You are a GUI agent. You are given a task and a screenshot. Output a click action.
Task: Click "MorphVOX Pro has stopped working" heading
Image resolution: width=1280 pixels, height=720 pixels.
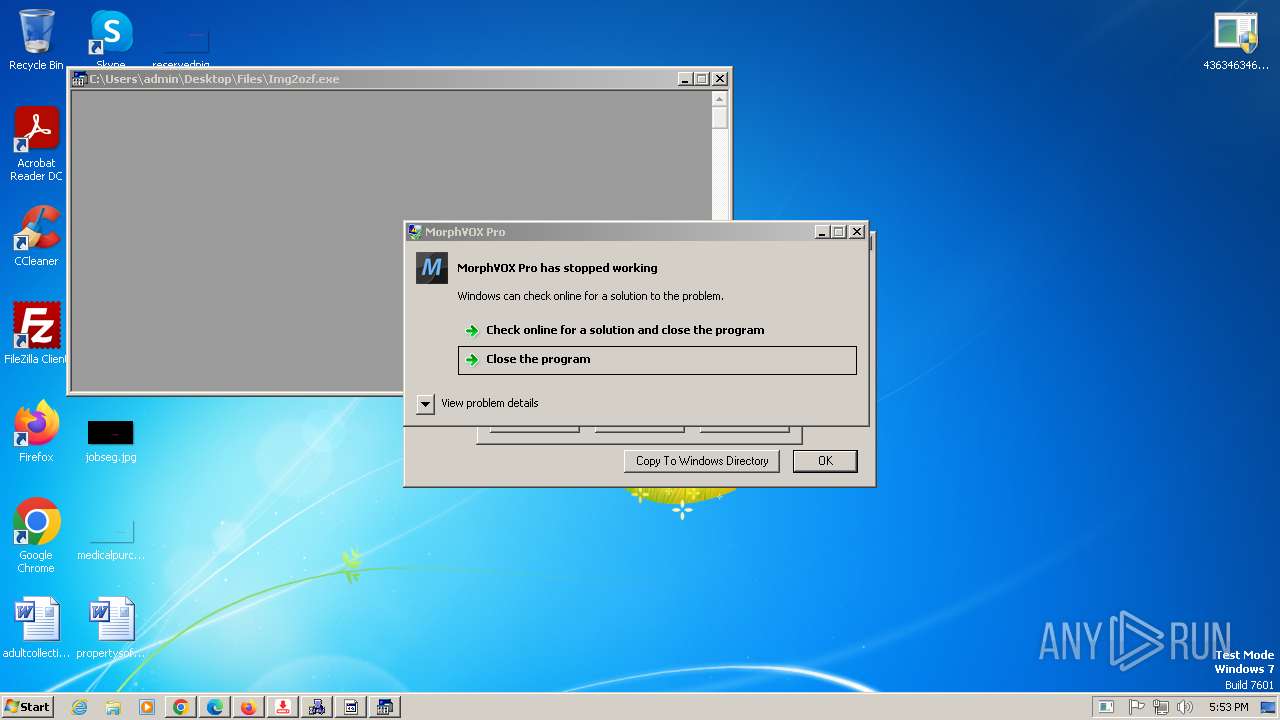click(x=557, y=268)
